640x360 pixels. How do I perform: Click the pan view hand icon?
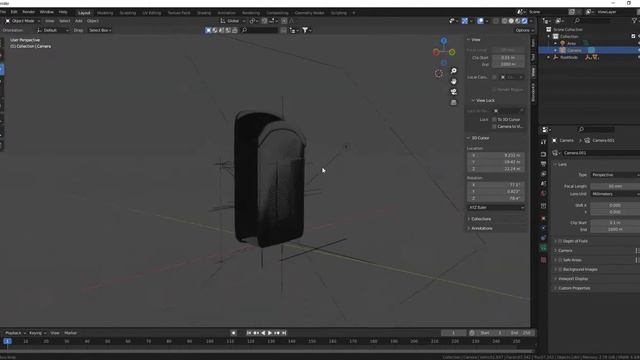(x=453, y=82)
